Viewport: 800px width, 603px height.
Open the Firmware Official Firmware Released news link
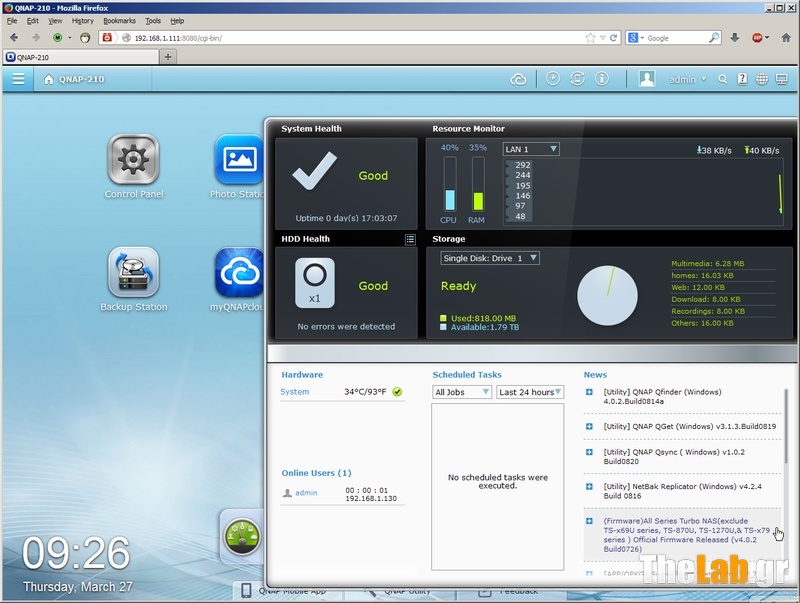click(687, 535)
